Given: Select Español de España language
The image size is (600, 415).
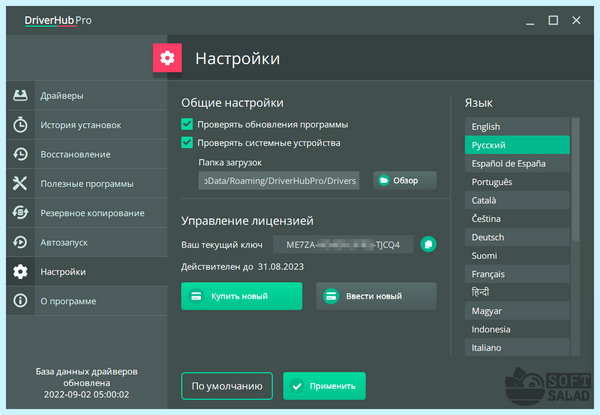Looking at the screenshot, I should coord(517,163).
